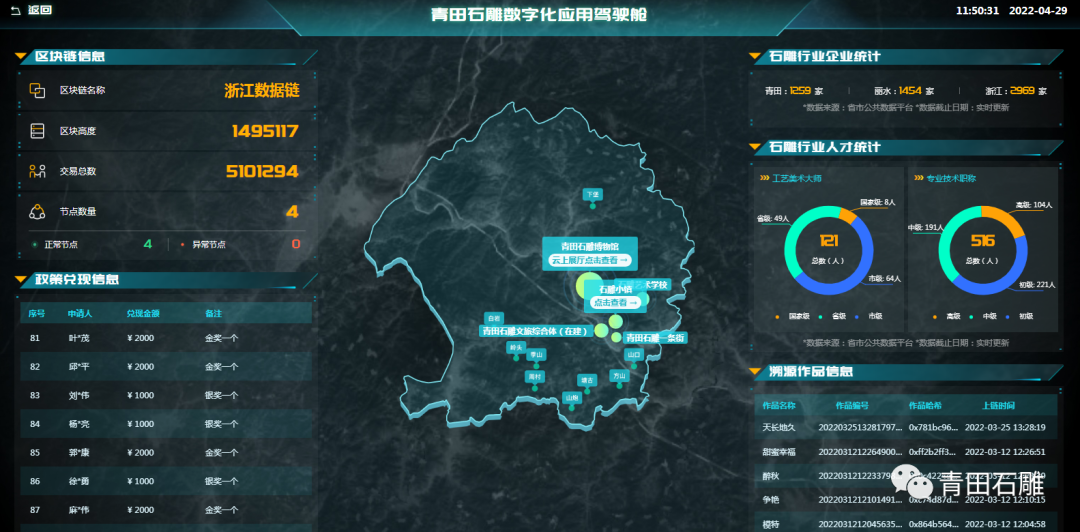Click 516 total in 专业技术职称 donut

point(982,241)
